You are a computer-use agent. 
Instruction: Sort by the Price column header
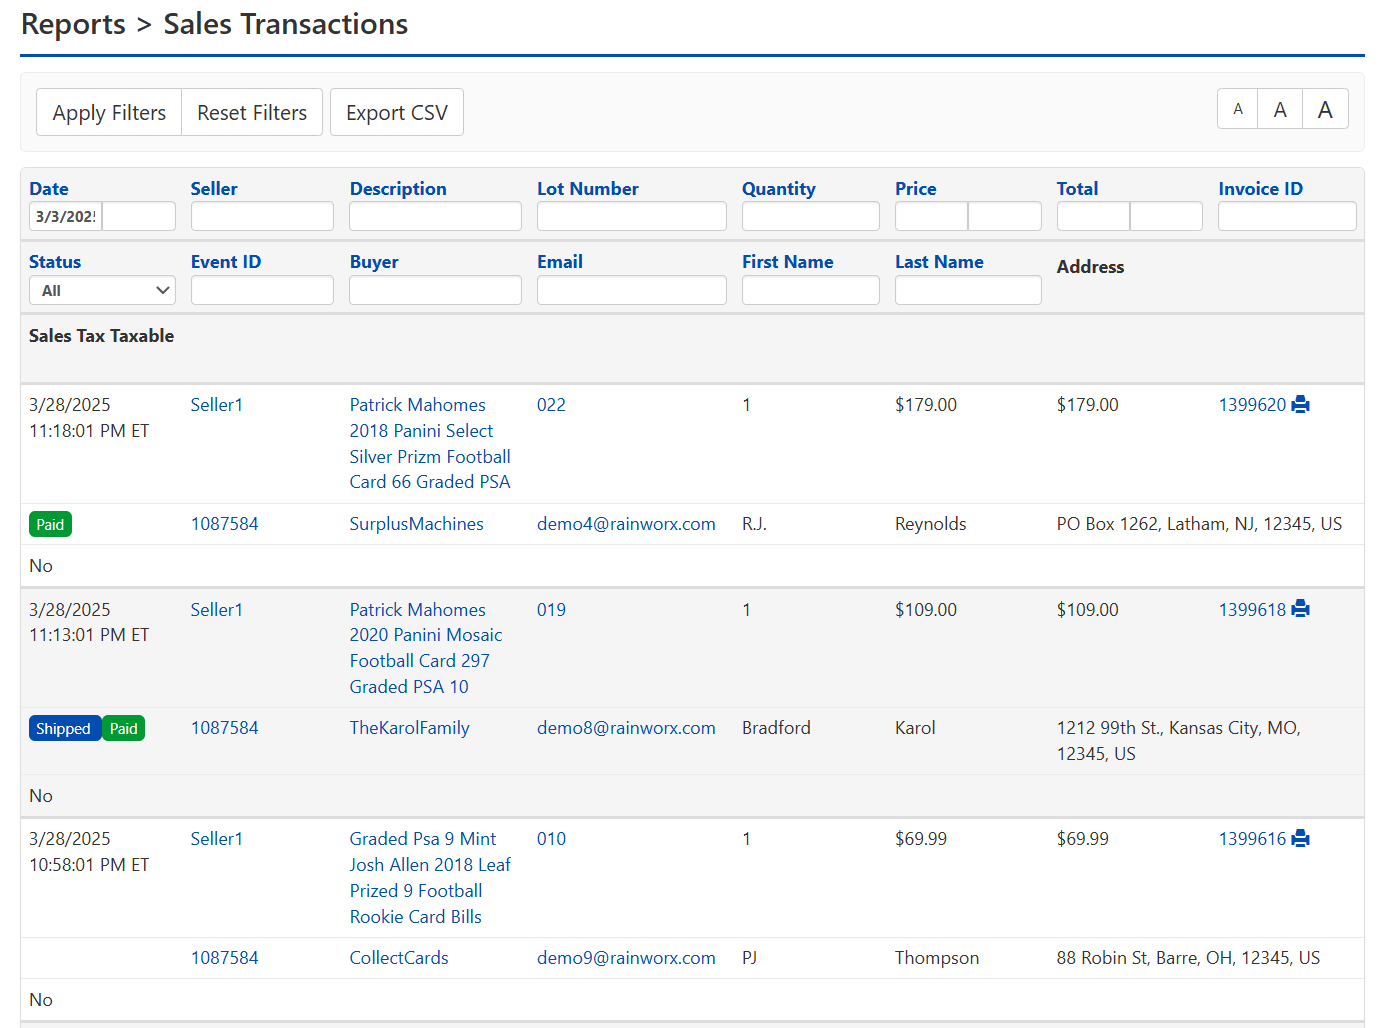916,188
